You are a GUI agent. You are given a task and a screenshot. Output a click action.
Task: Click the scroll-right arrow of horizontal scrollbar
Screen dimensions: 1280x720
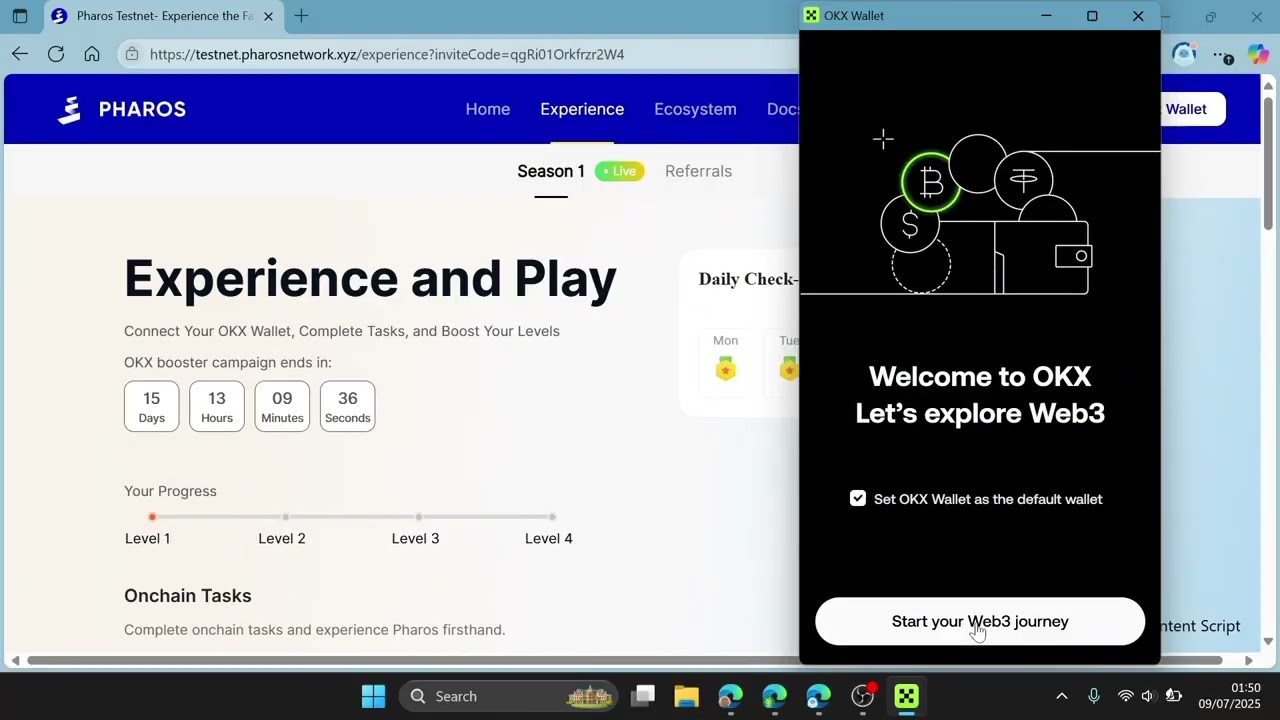1248,660
